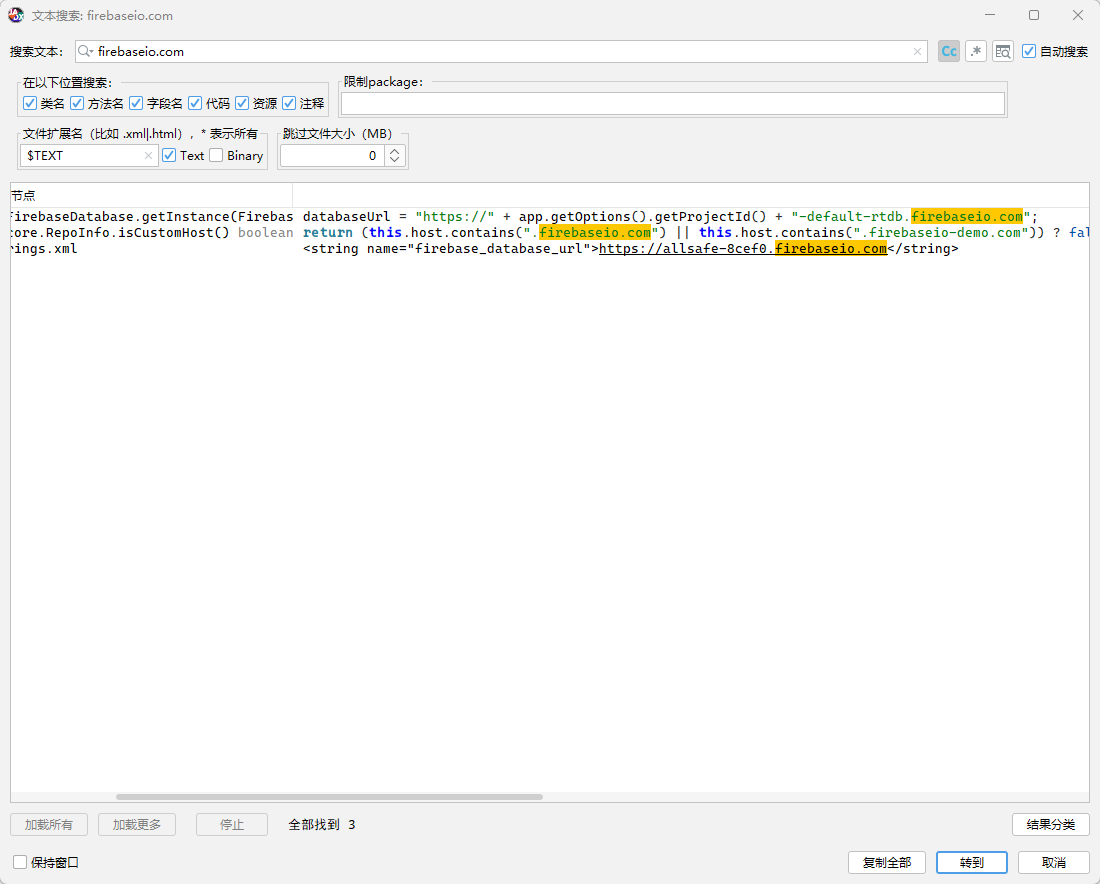Click the databaseUrl code line
Viewport: 1100px width, 884px height.
pyautogui.click(x=670, y=217)
